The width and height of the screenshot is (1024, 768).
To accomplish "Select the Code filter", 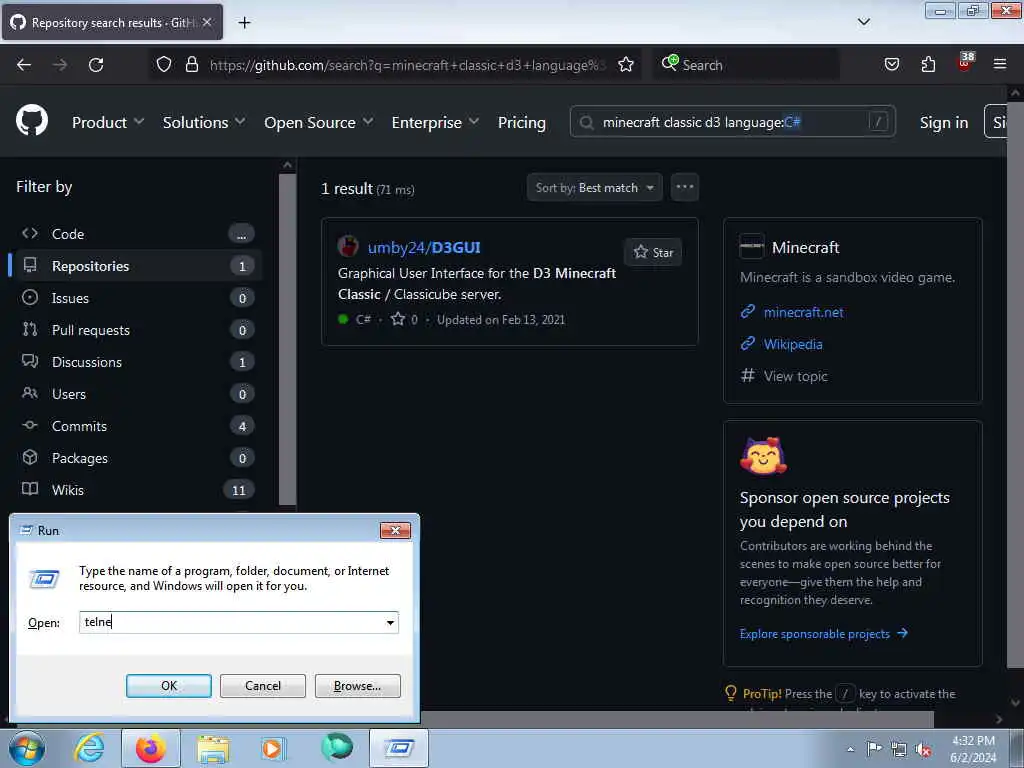I will (x=136, y=234).
